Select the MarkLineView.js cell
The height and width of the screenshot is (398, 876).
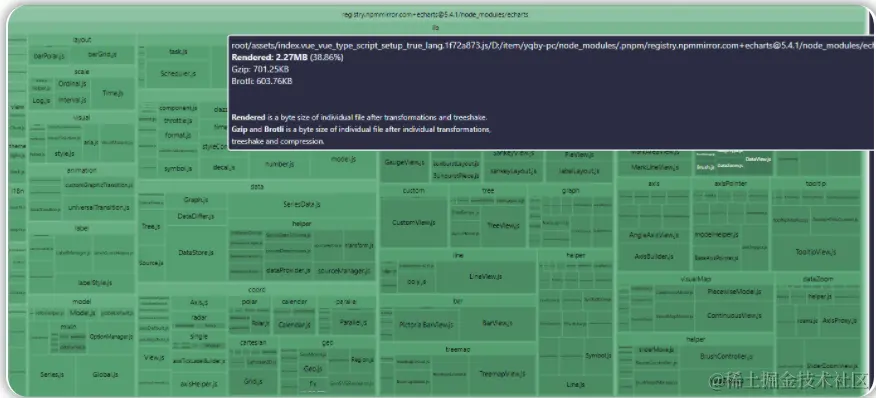[x=655, y=167]
